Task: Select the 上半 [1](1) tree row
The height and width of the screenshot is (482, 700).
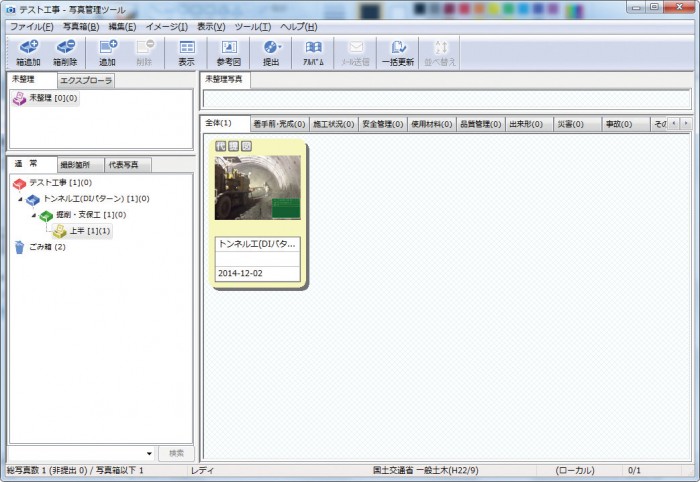Action: (x=82, y=231)
